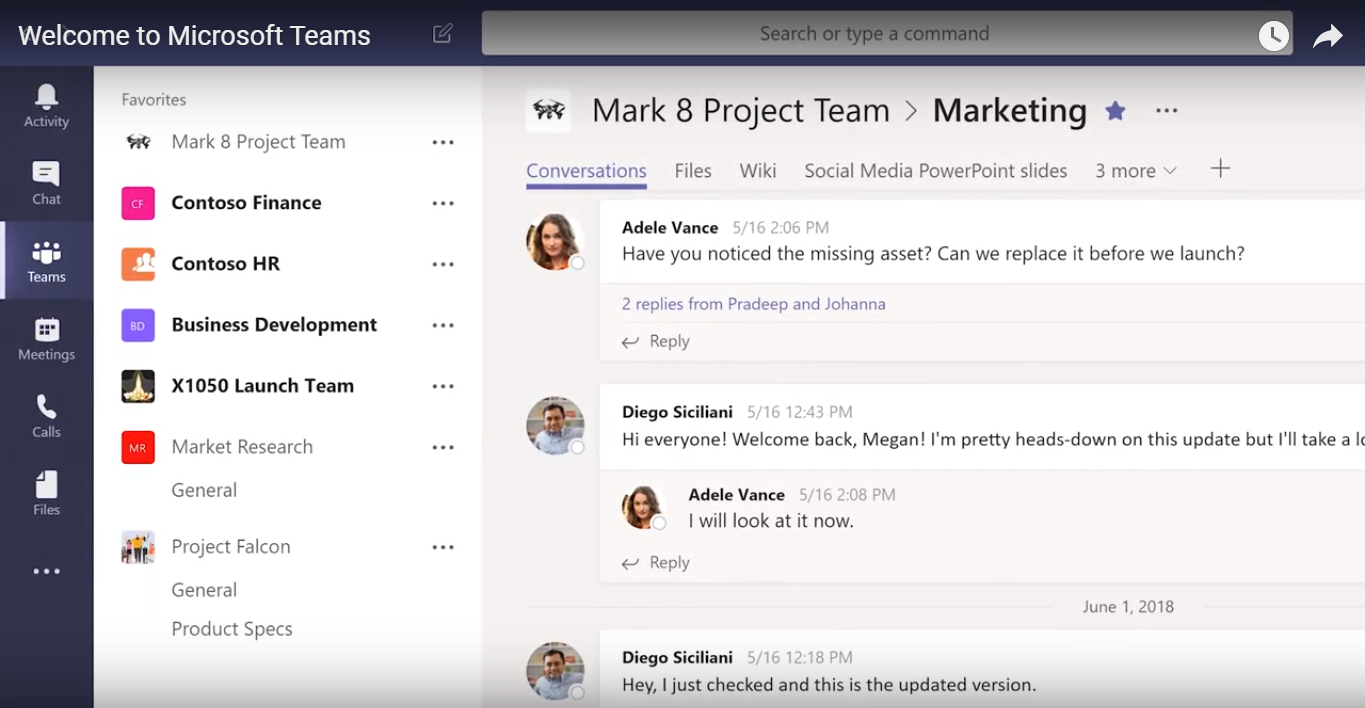Click the compose new chat icon
The width and height of the screenshot is (1365, 708).
(x=443, y=33)
